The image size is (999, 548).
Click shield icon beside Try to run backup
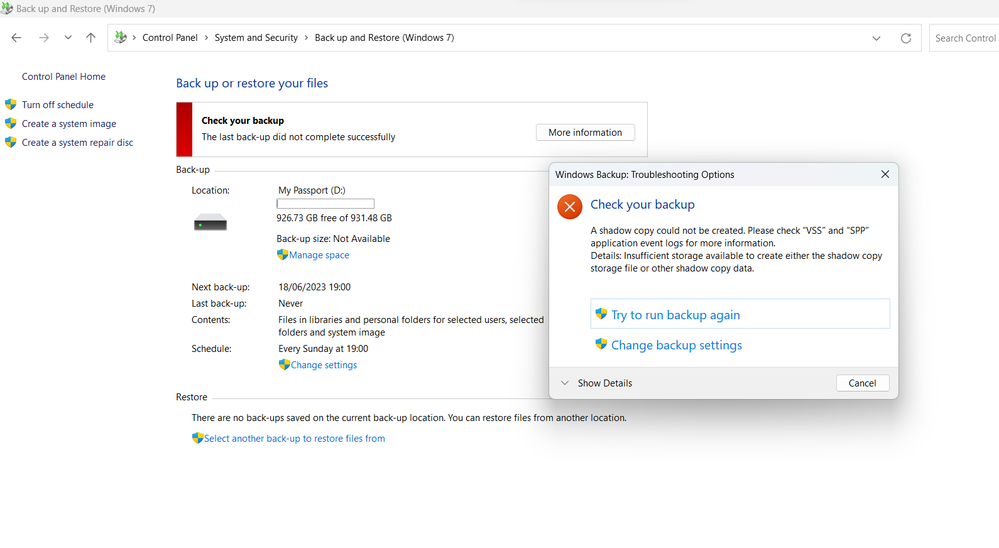[601, 314]
